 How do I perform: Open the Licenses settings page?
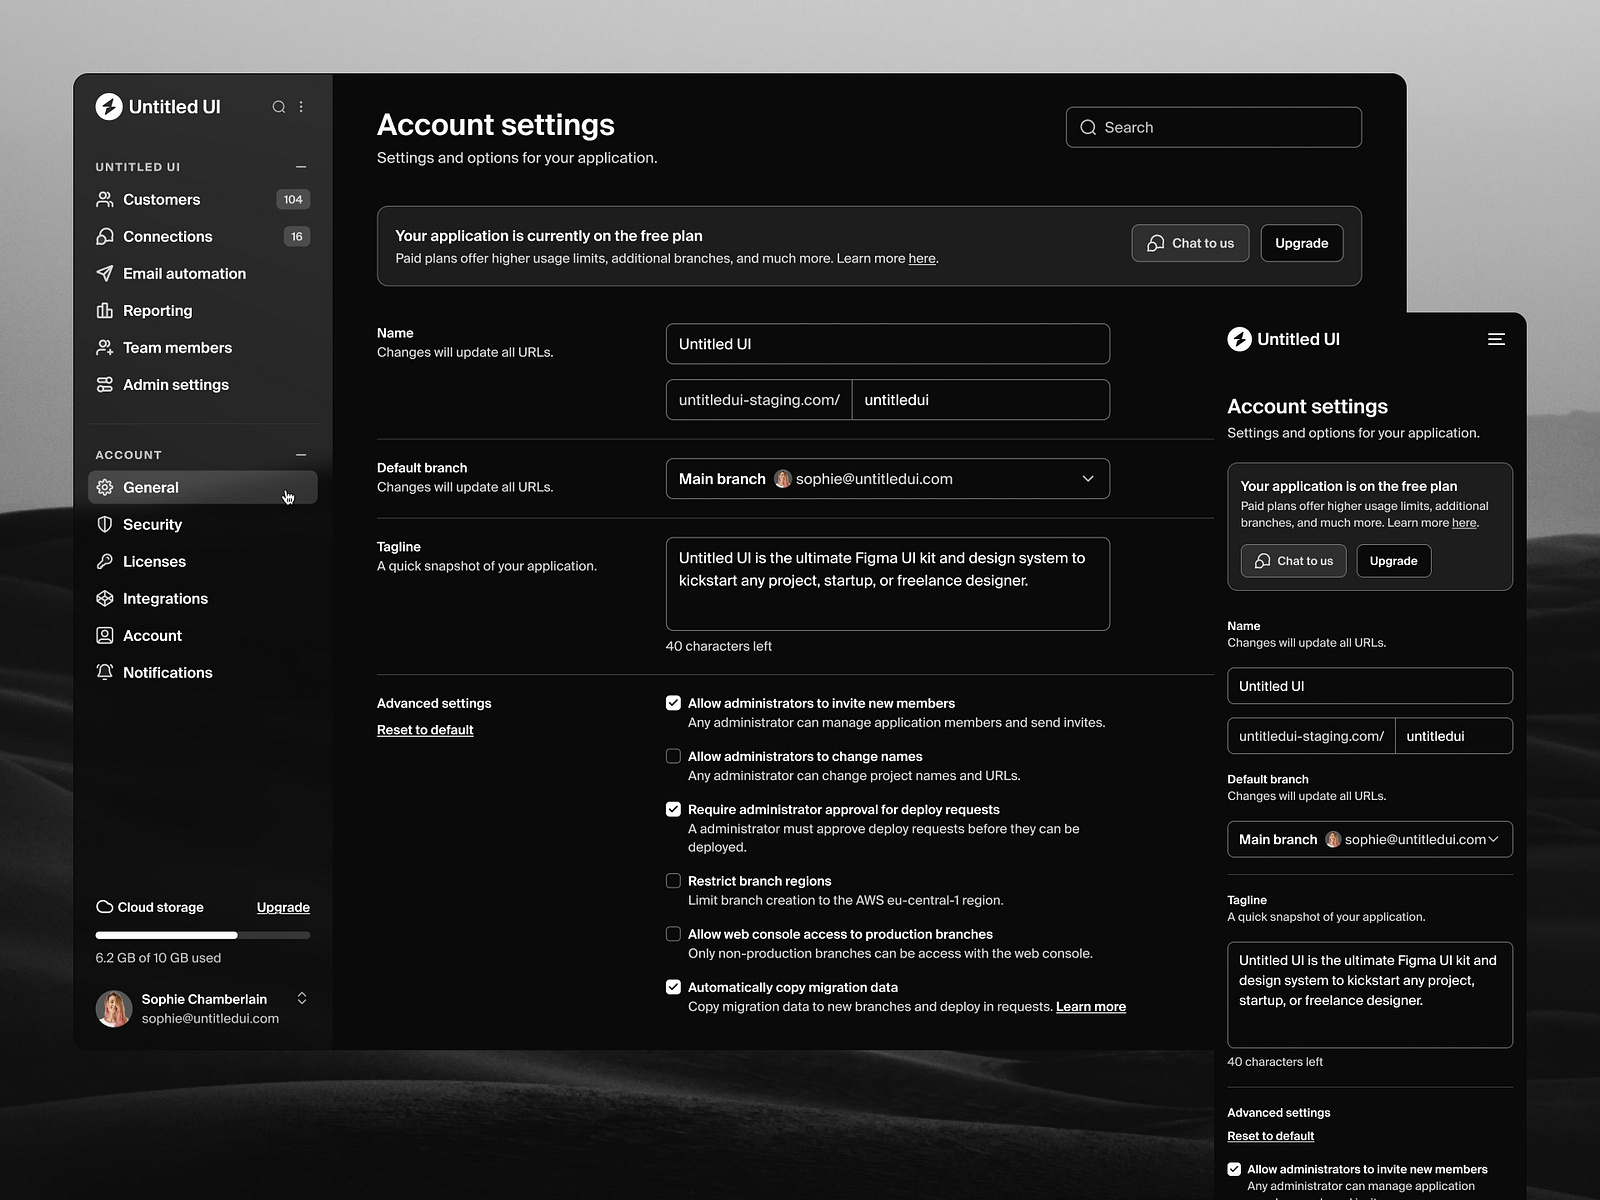coord(154,561)
